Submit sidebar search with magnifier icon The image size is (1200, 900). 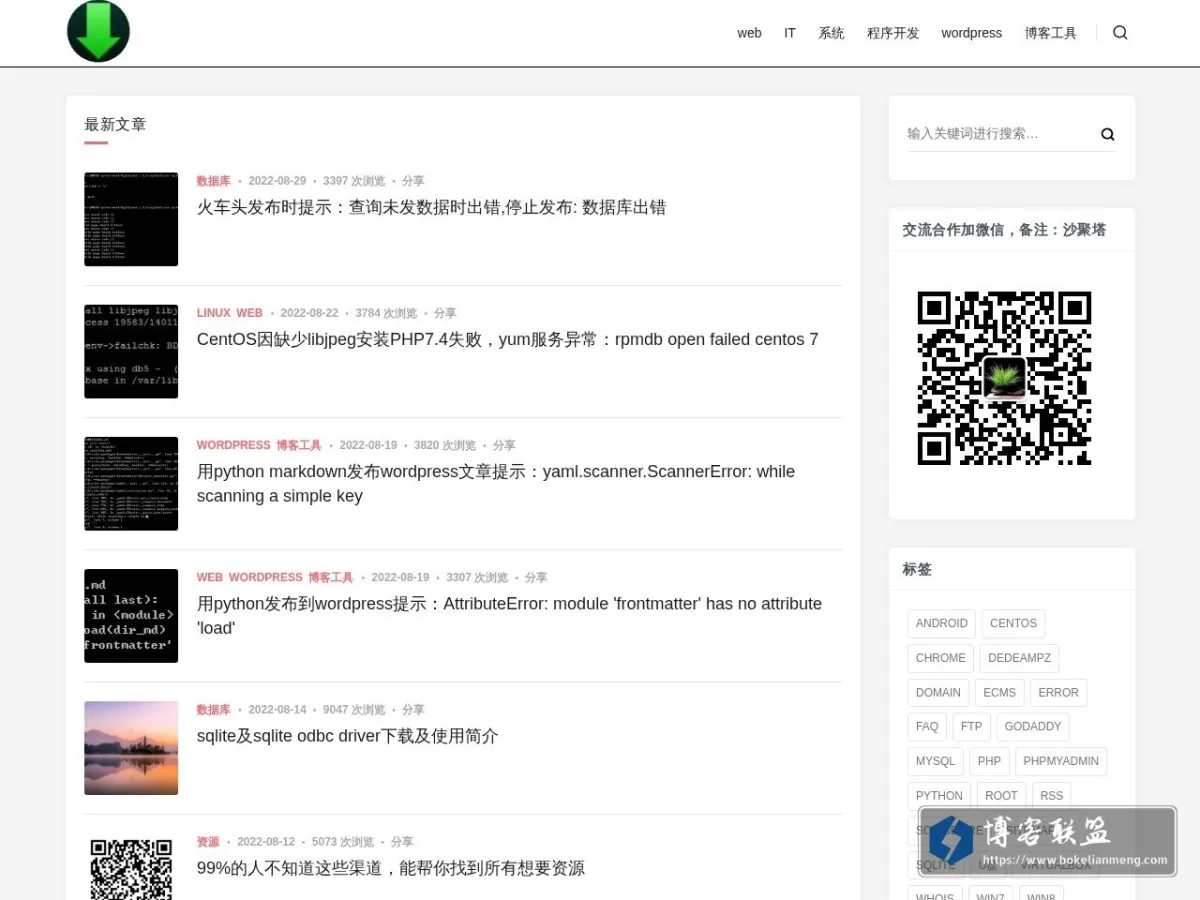[1107, 134]
